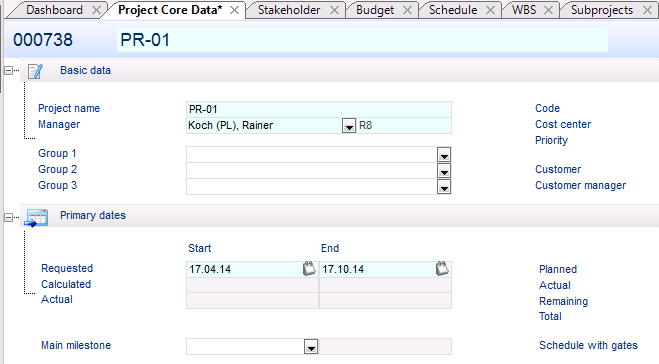Collapse the Primary dates section
The height and width of the screenshot is (364, 659).
(8, 217)
